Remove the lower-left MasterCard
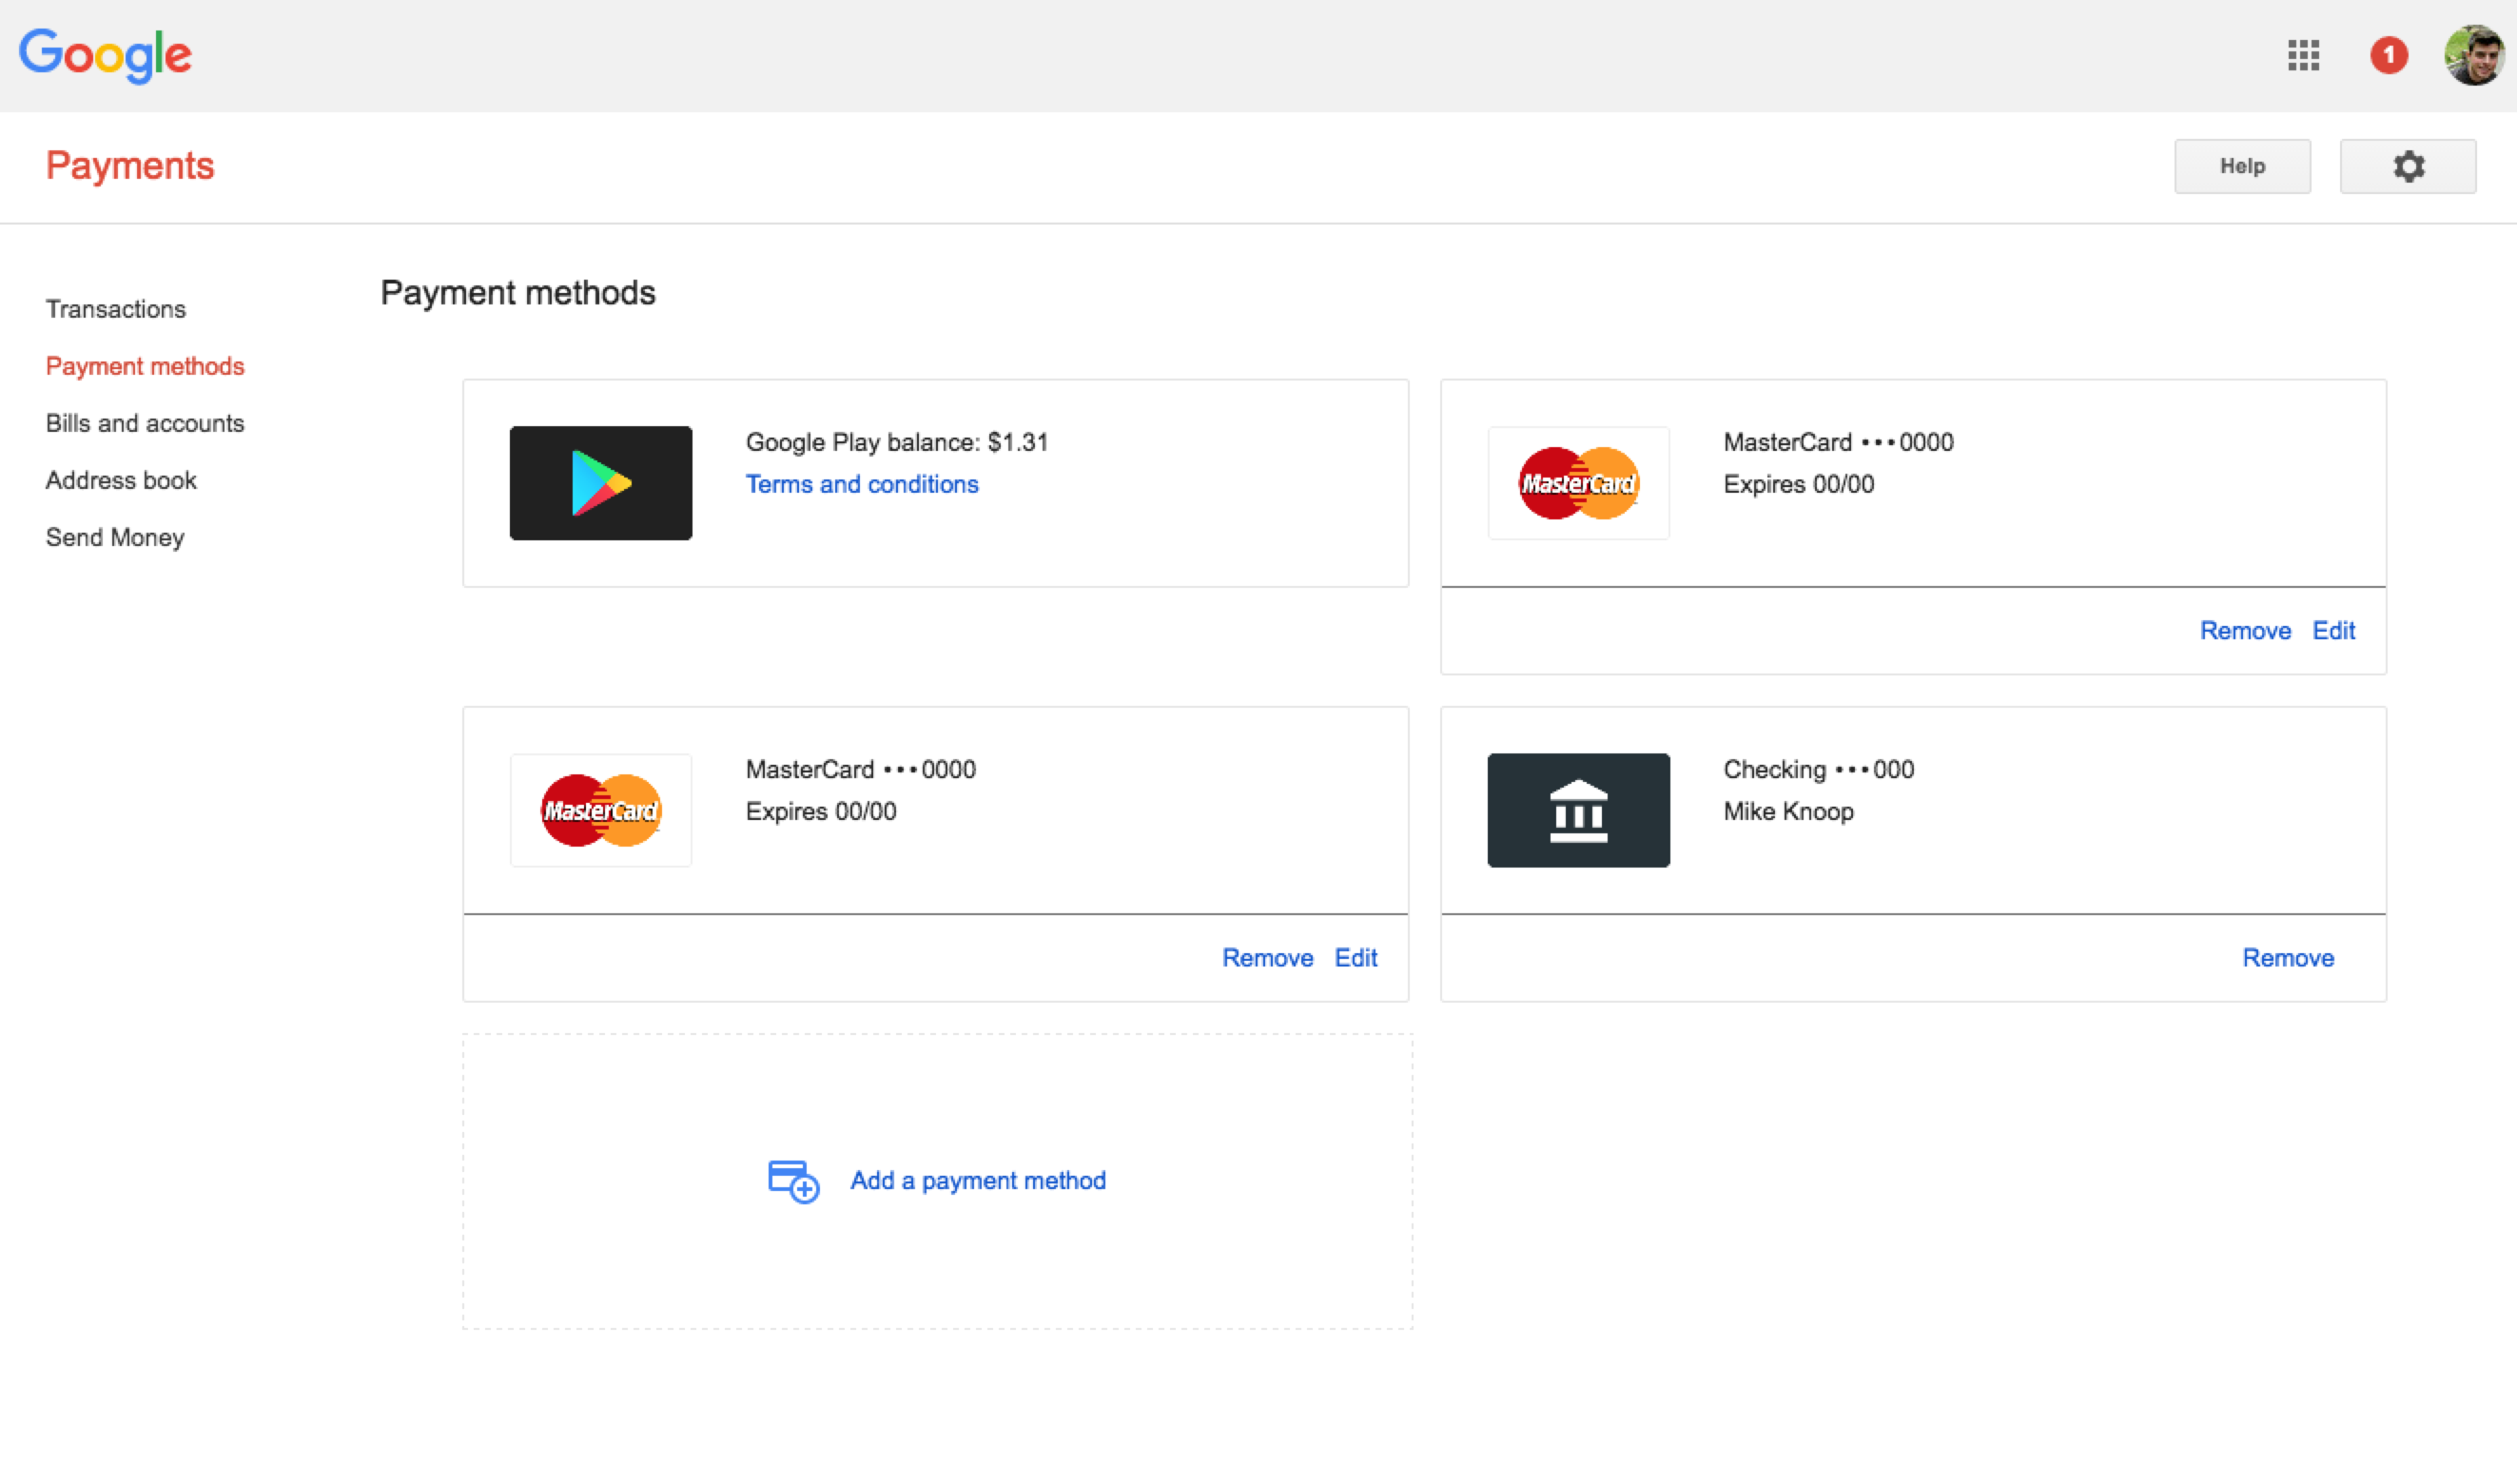2517x1484 pixels. point(1267,958)
